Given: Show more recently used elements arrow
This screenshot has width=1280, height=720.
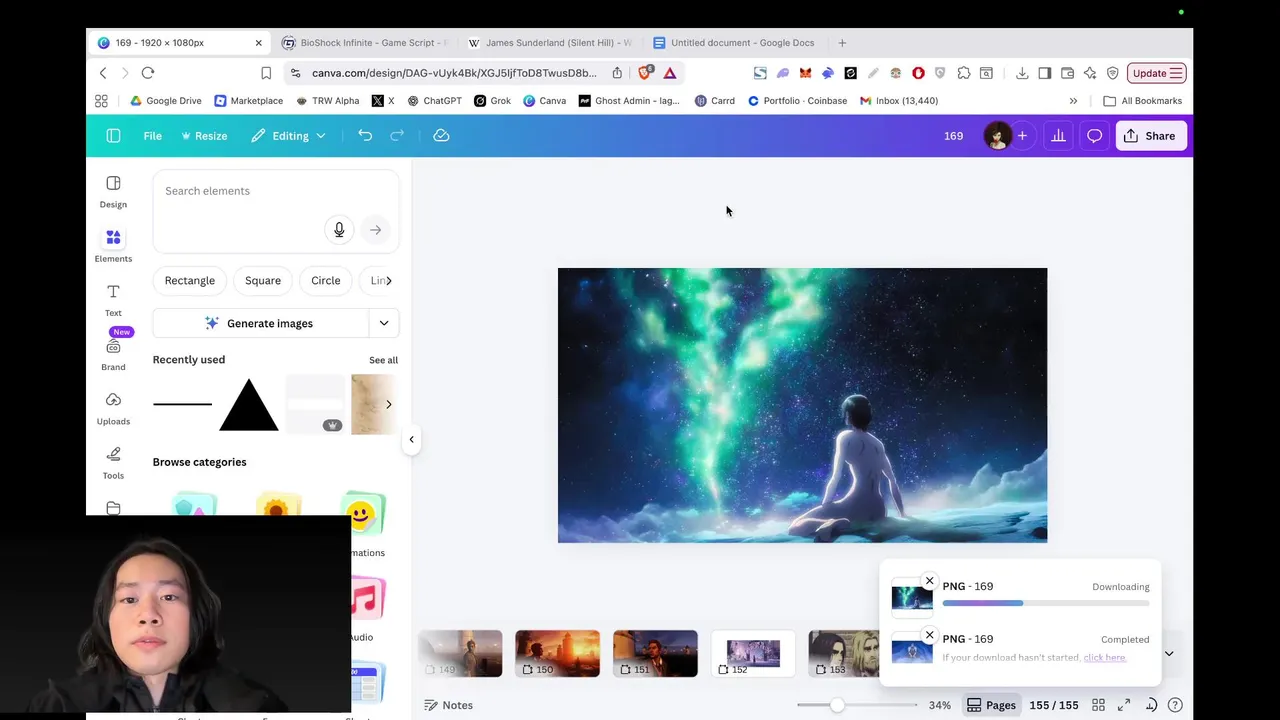Looking at the screenshot, I should click(388, 404).
